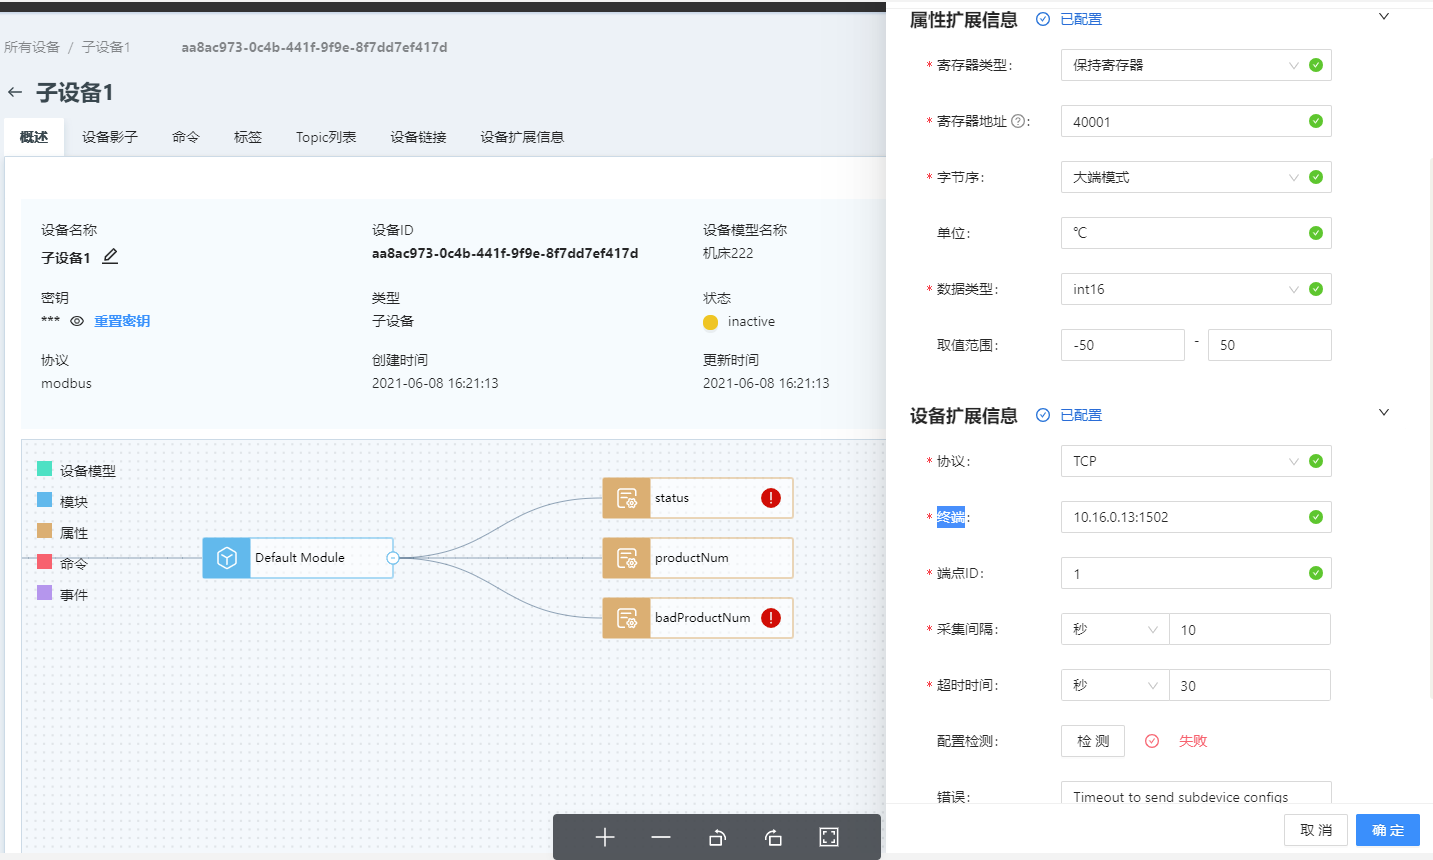Click the fullscreen fit icon in canvas toolbar
This screenshot has height=860, width=1433.
coord(829,837)
